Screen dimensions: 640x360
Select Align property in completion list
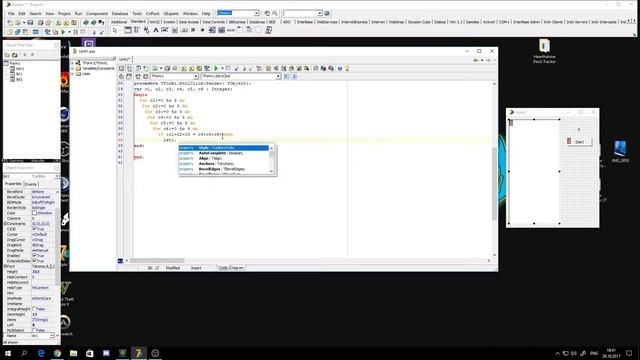(x=224, y=158)
